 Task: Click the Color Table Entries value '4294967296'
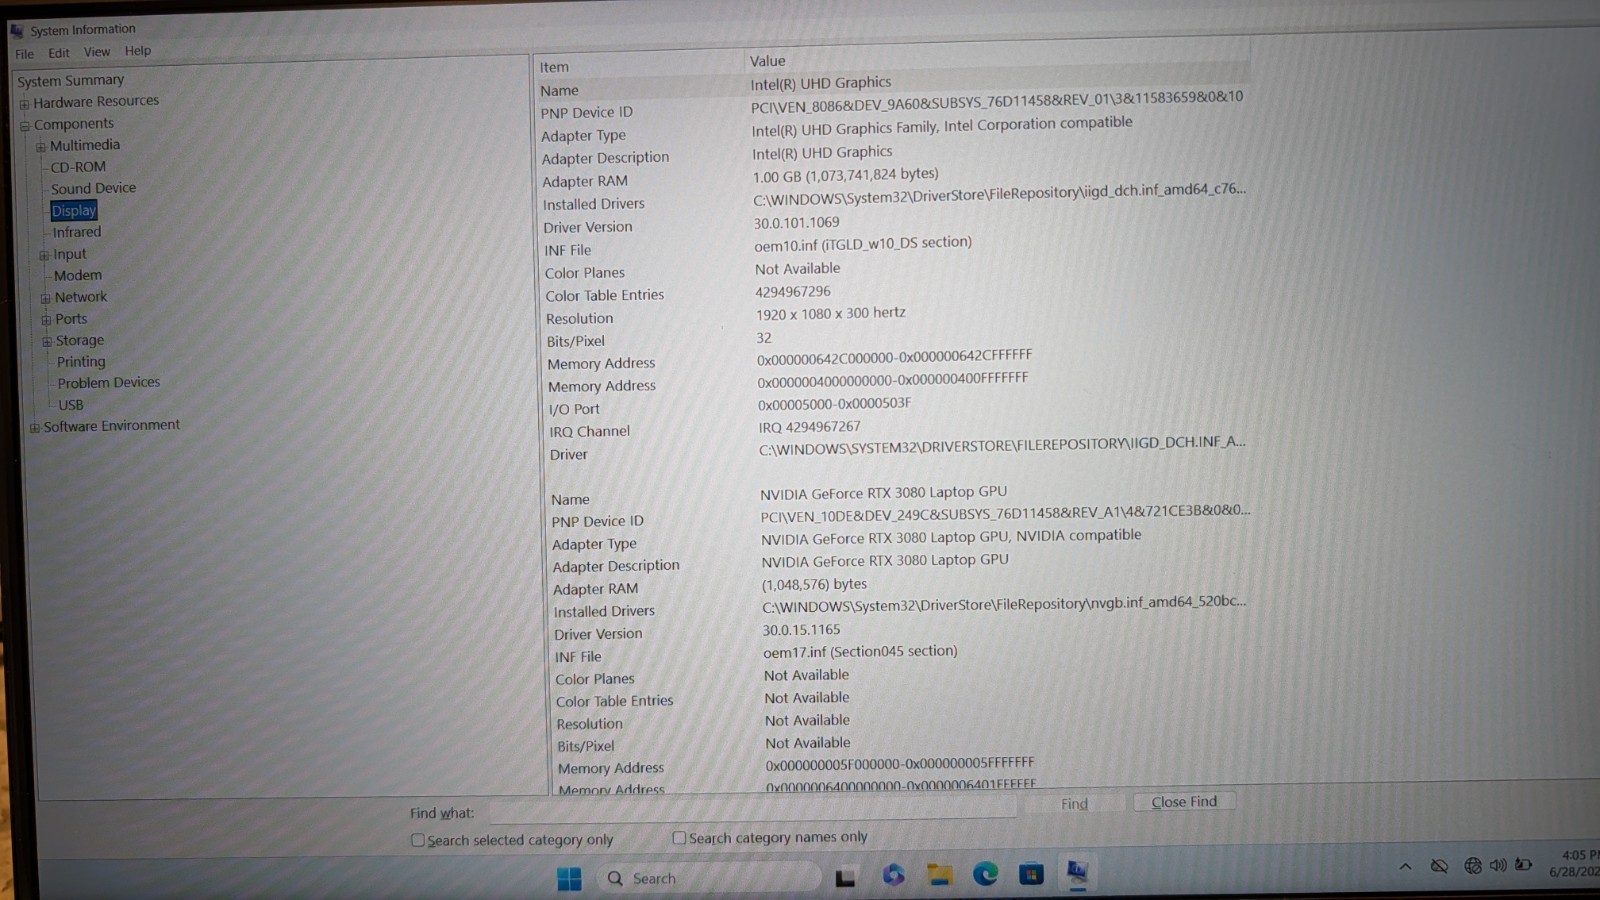[x=793, y=292]
